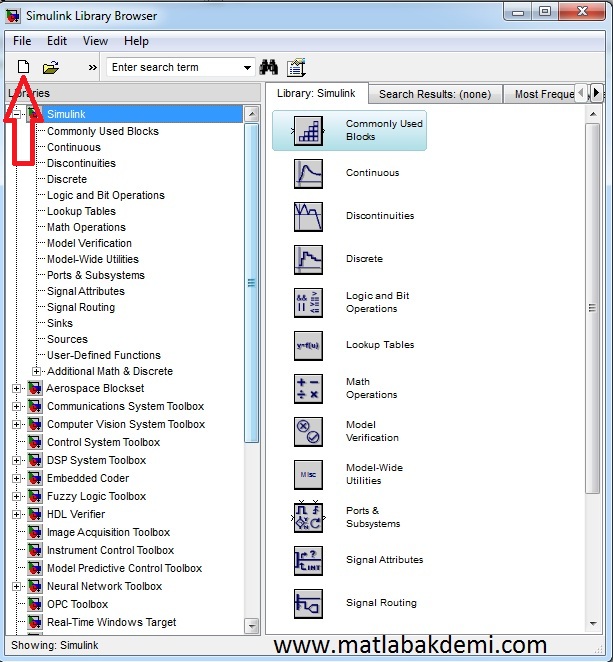This screenshot has height=662, width=613.
Task: Open the Lookup Tables block icon
Action: point(308,346)
